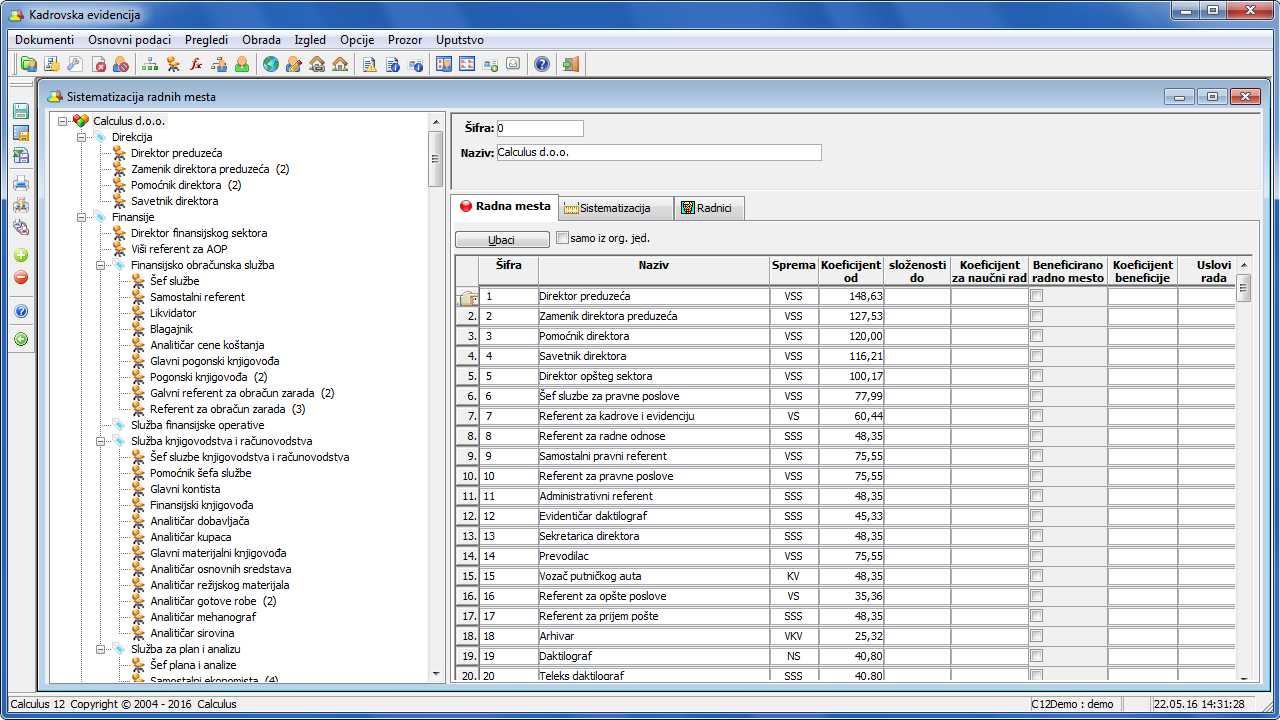Select Glavni kontista tree item

pos(185,489)
